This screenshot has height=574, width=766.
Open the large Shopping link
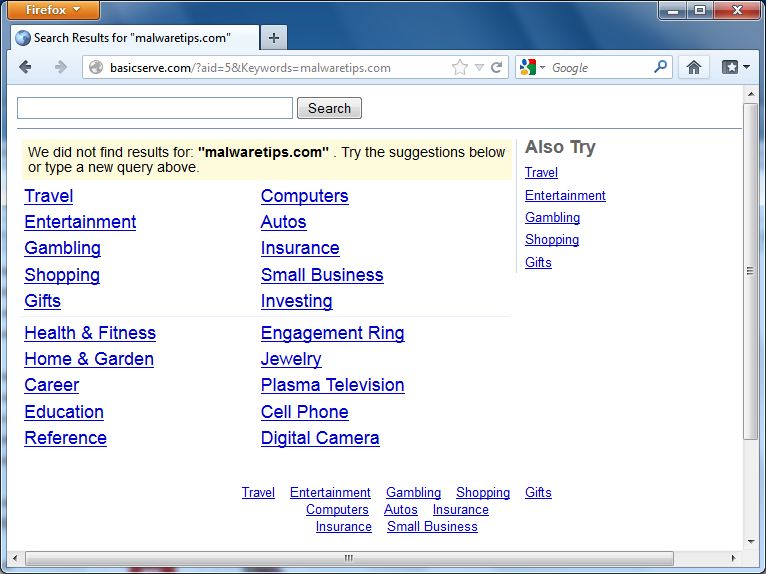[x=62, y=275]
